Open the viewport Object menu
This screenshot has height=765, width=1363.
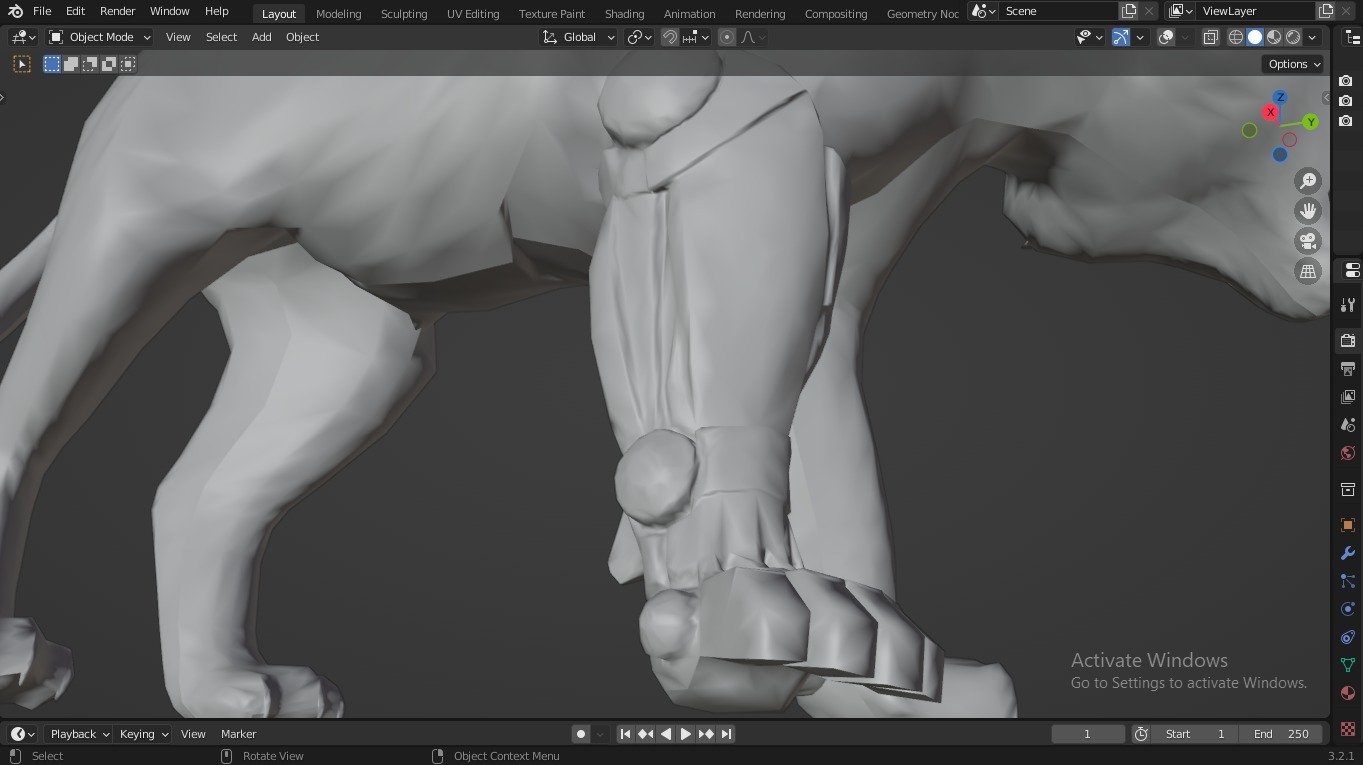click(302, 37)
